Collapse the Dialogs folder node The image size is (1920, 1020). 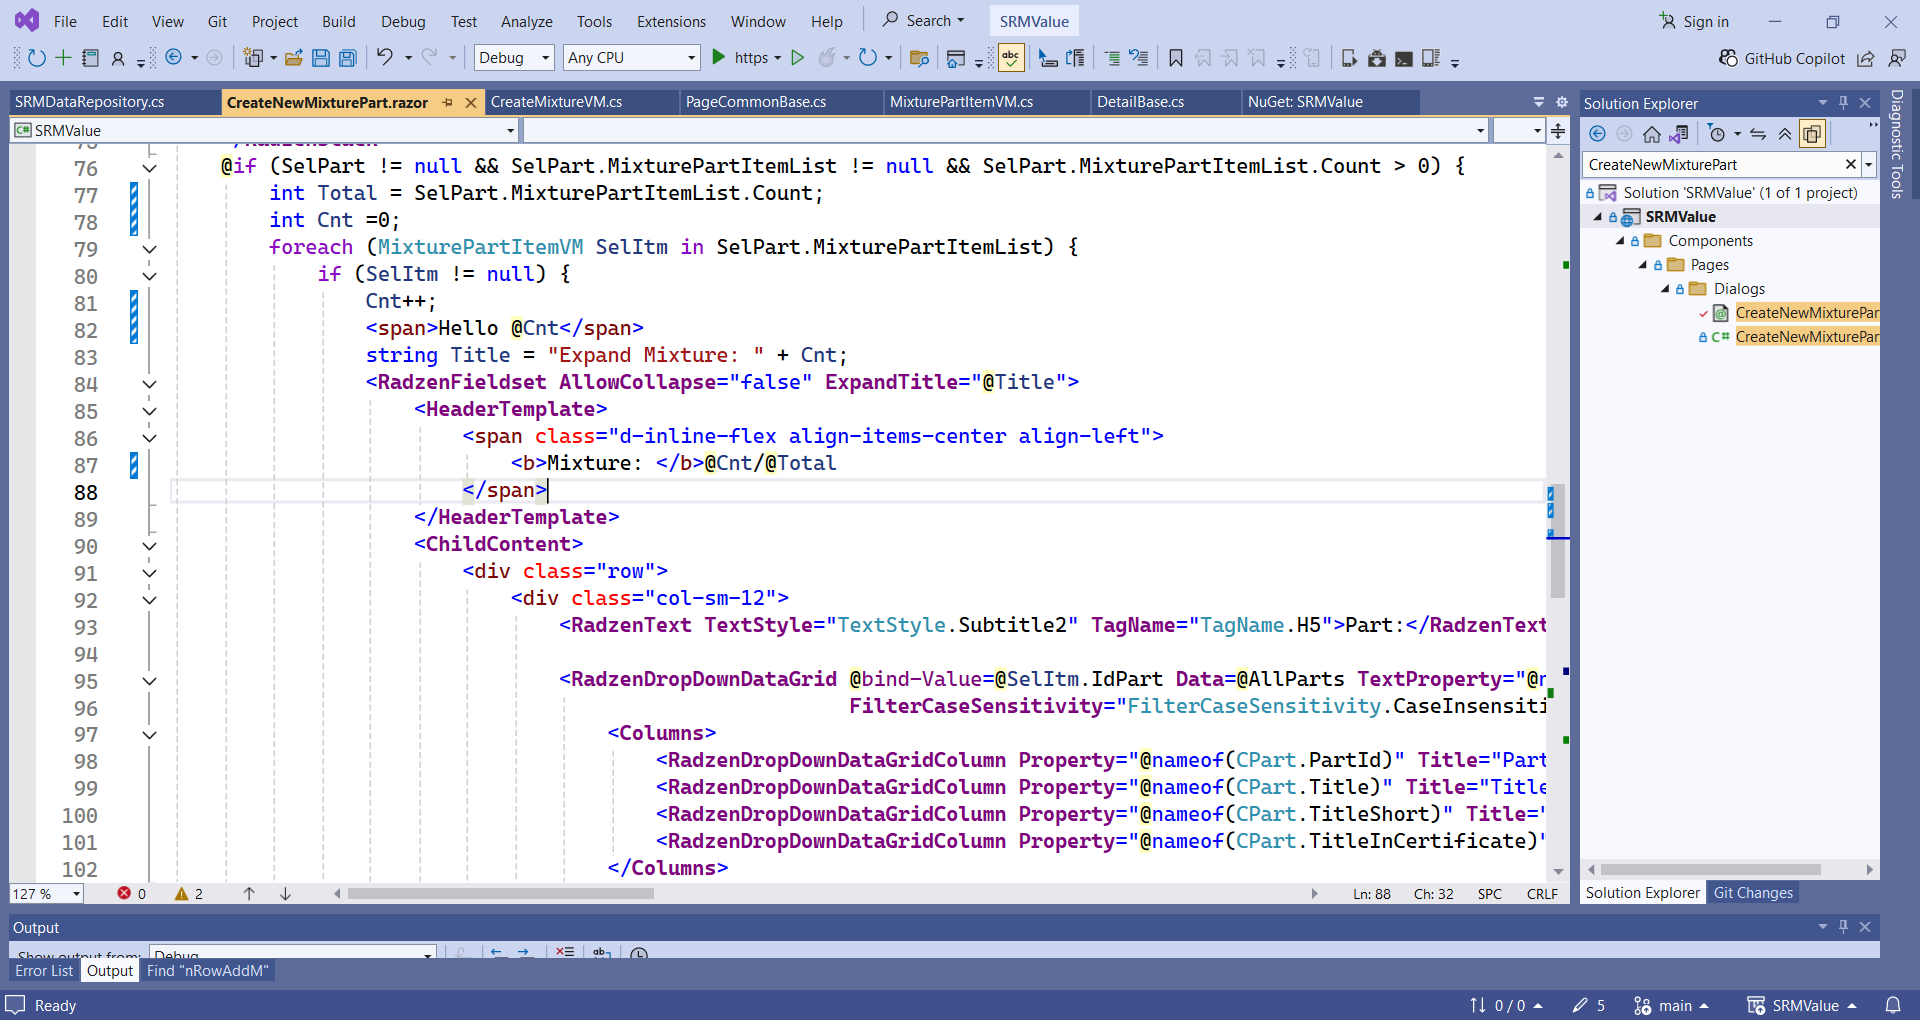pyautogui.click(x=1665, y=289)
